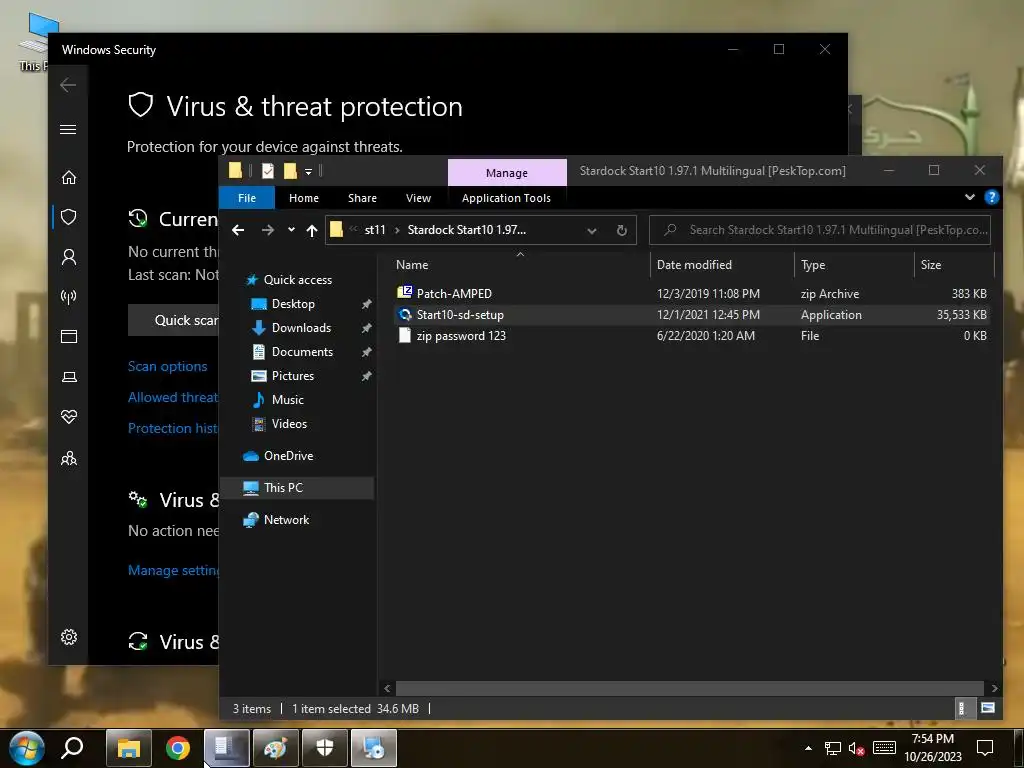Click Properties icon in quick access toolbar
This screenshot has height=768, width=1024.
point(268,171)
